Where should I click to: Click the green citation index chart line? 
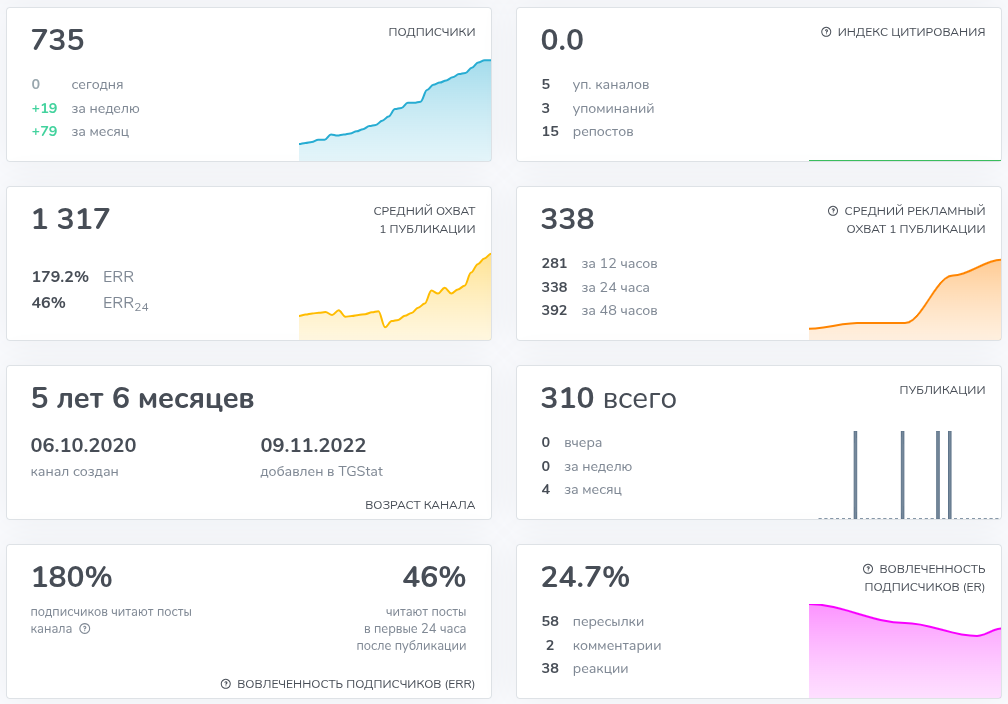pyautogui.click(x=905, y=159)
